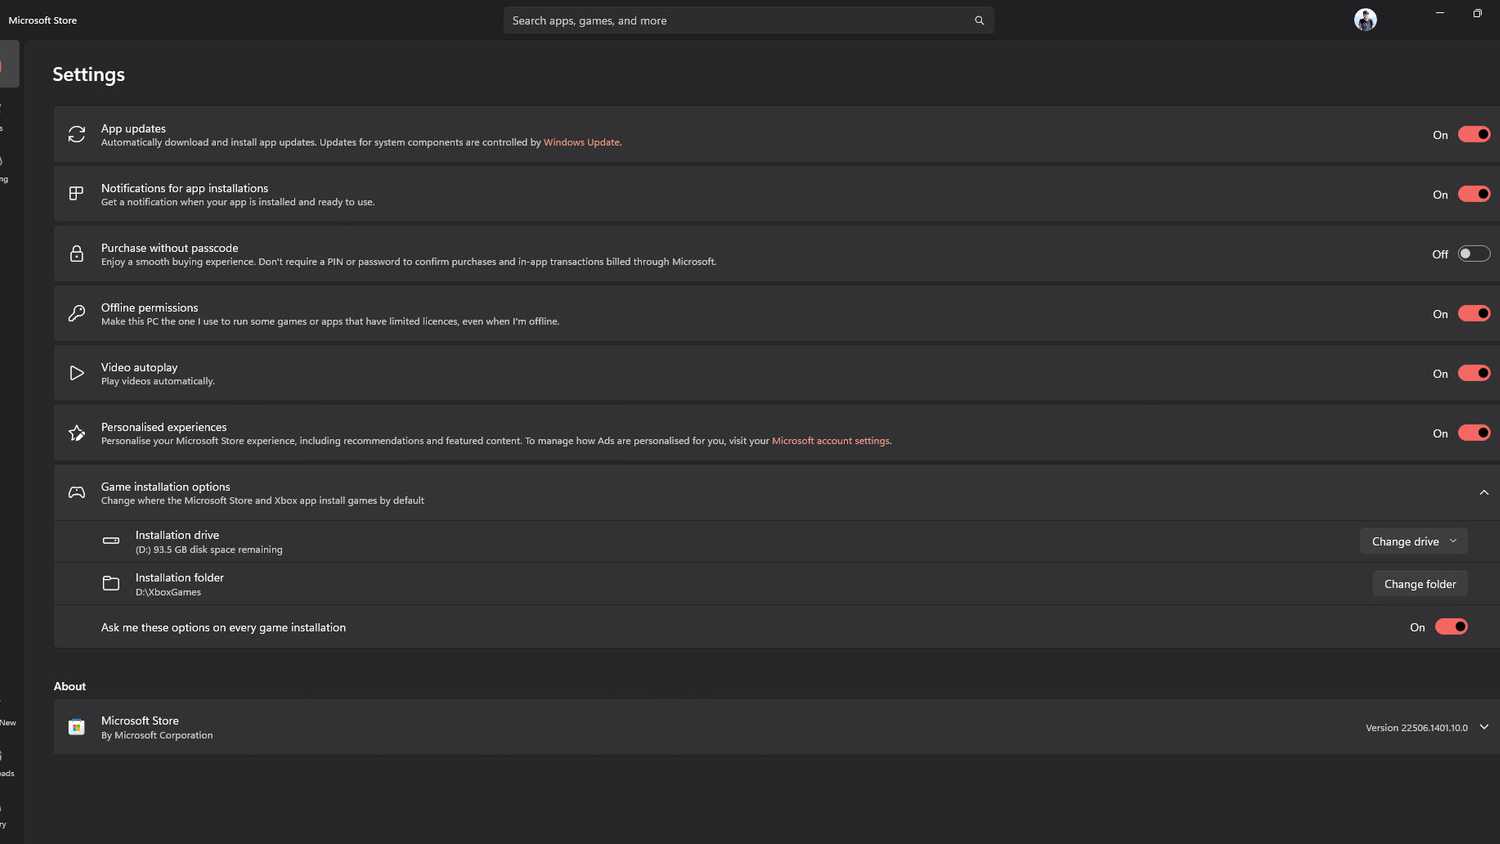The image size is (1500, 844).
Task: Open the Windows Update link
Action: pos(582,142)
